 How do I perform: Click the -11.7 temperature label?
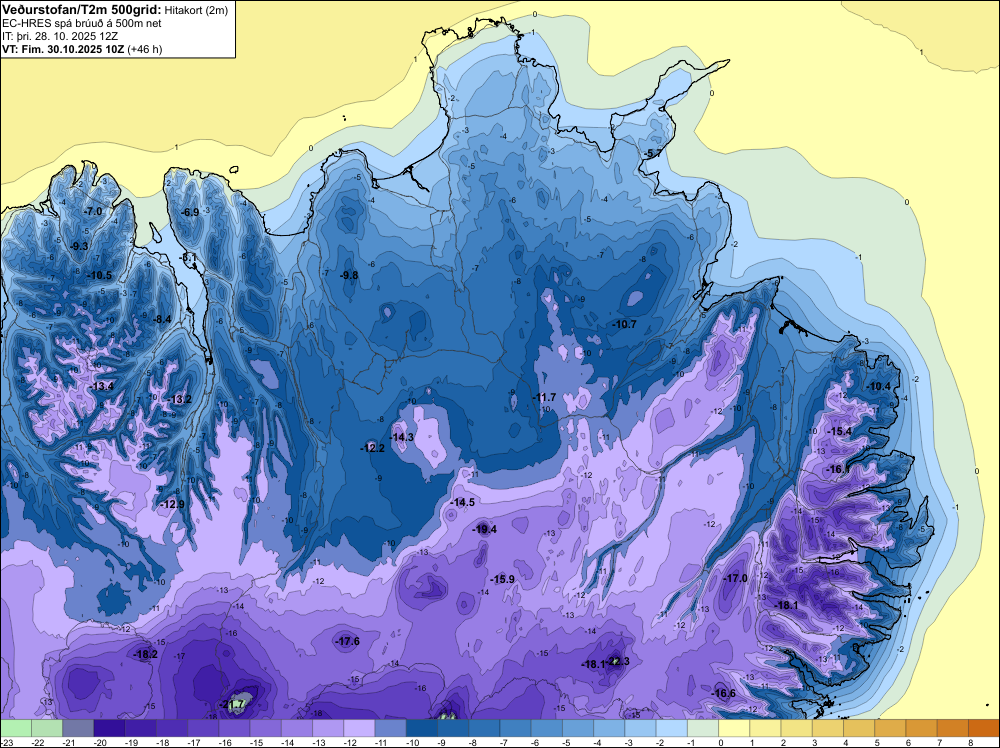545,397
